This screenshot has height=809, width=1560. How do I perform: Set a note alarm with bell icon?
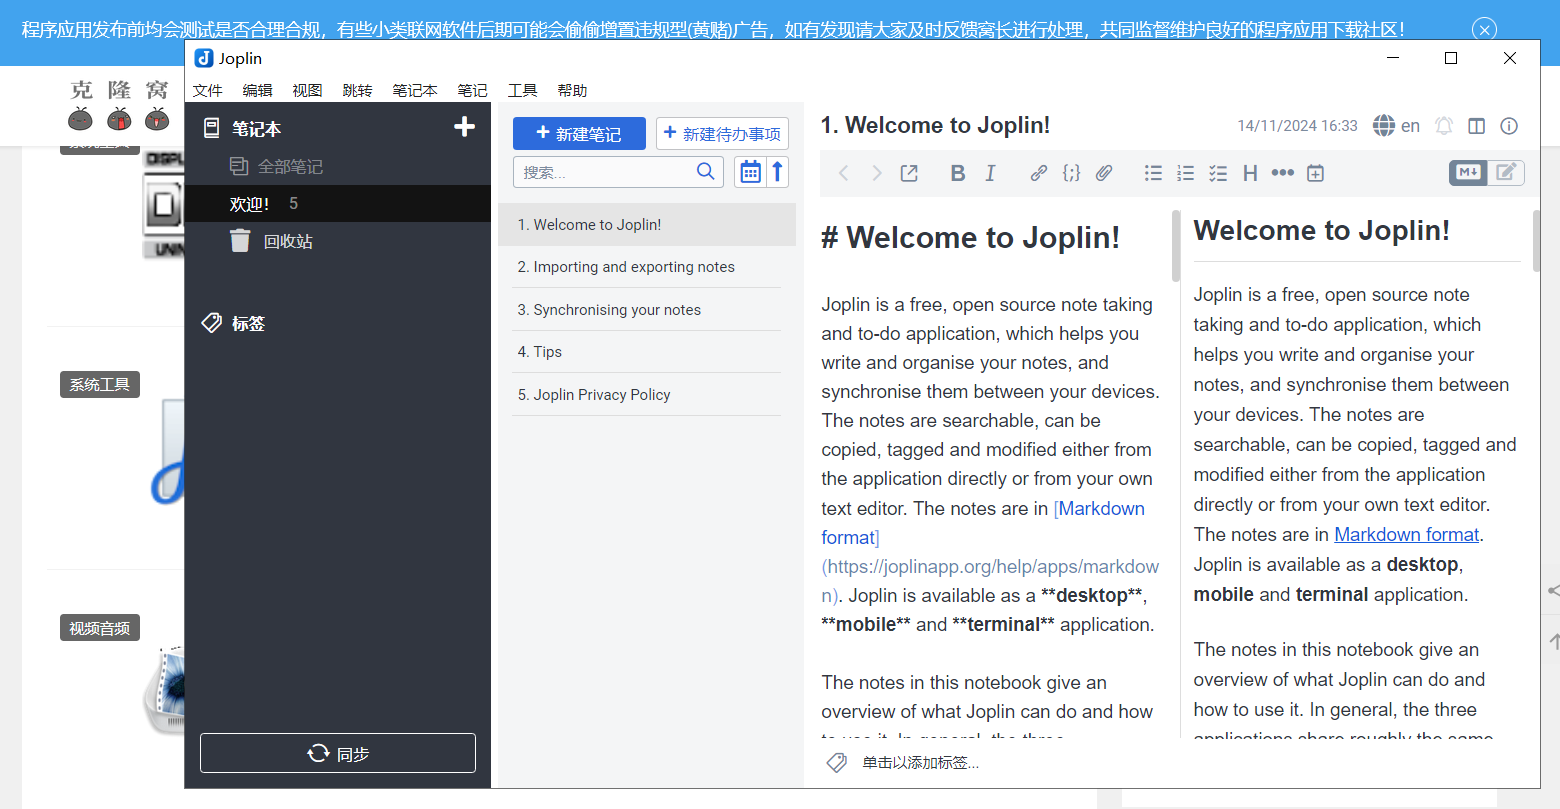click(x=1444, y=125)
